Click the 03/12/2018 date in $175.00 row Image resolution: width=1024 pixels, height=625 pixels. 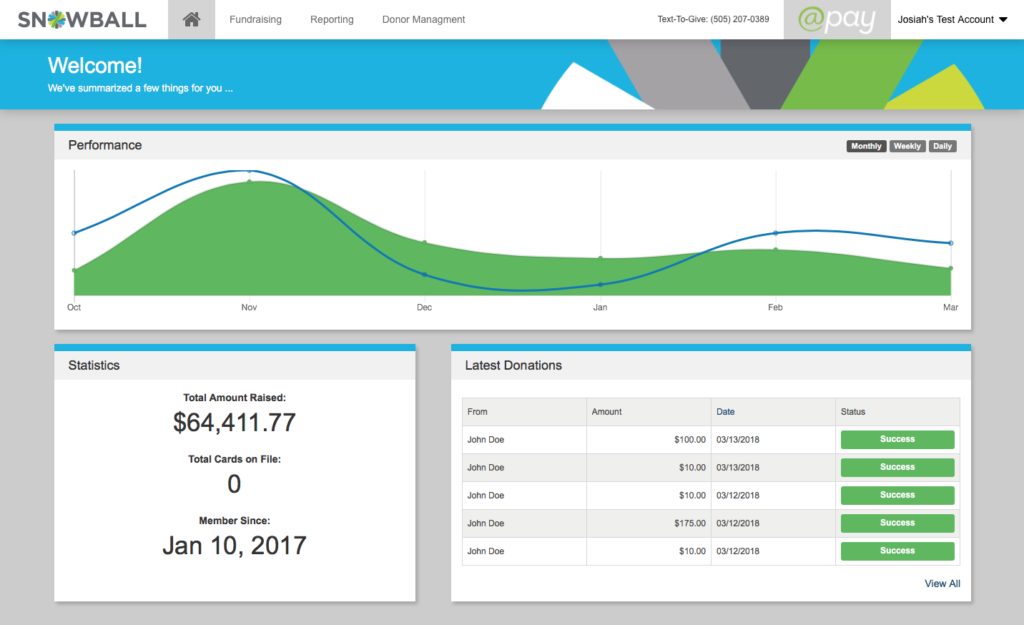pyautogui.click(x=738, y=524)
